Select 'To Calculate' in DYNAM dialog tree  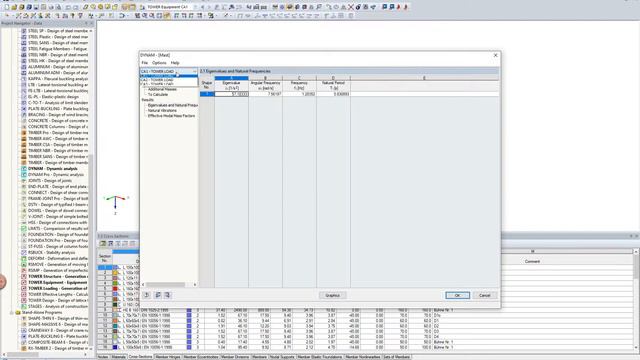(x=158, y=94)
